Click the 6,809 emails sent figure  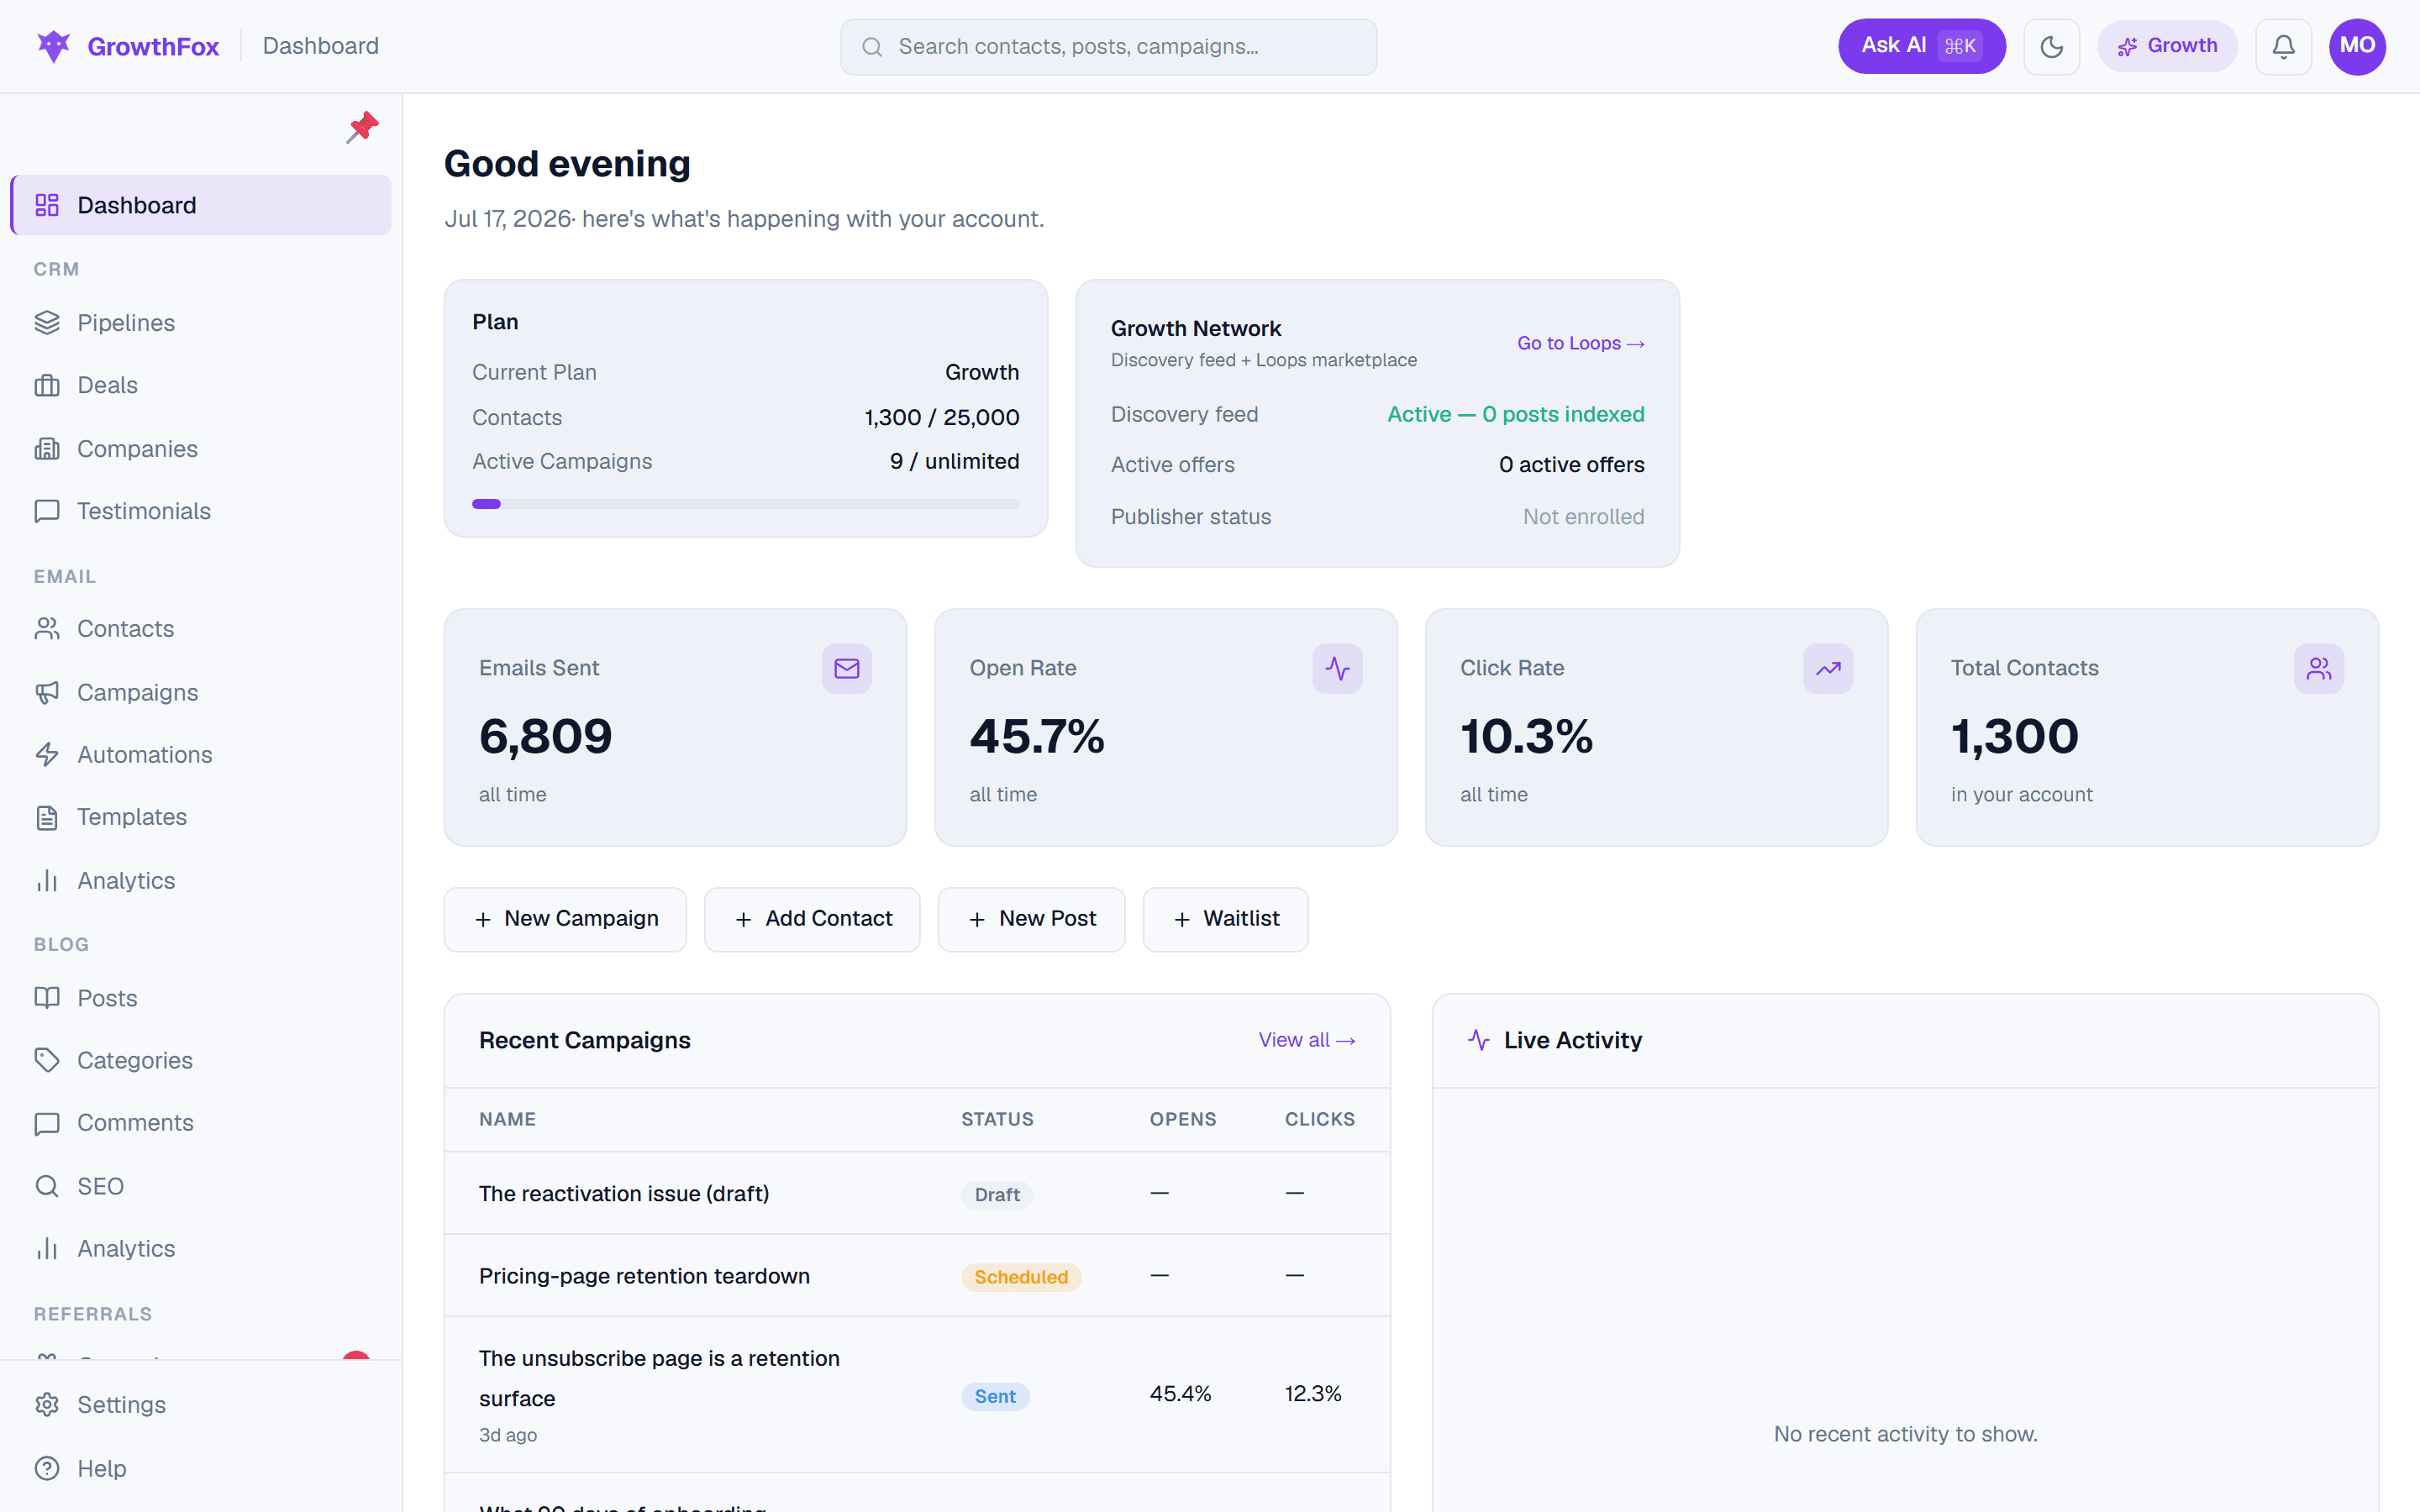[545, 737]
